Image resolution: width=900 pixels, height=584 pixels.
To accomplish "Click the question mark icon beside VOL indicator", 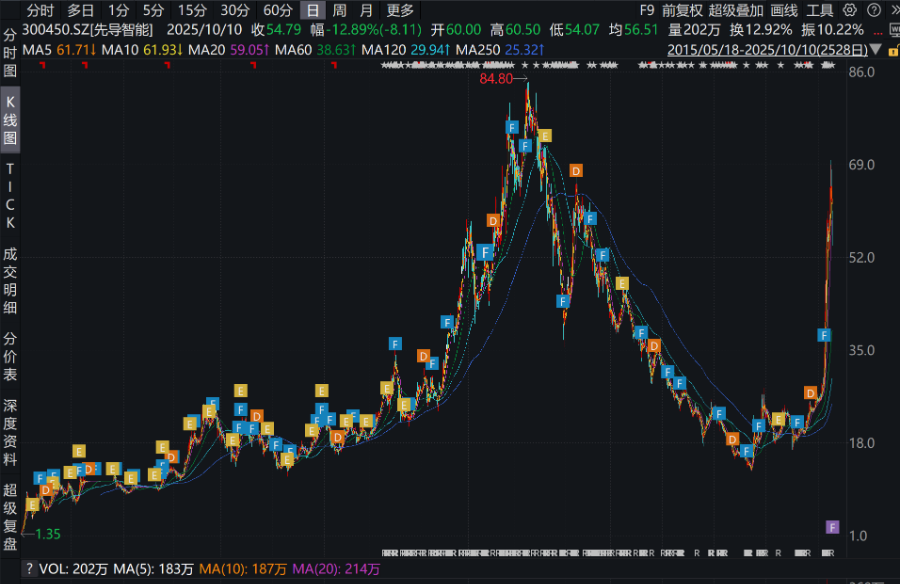I will point(29,569).
